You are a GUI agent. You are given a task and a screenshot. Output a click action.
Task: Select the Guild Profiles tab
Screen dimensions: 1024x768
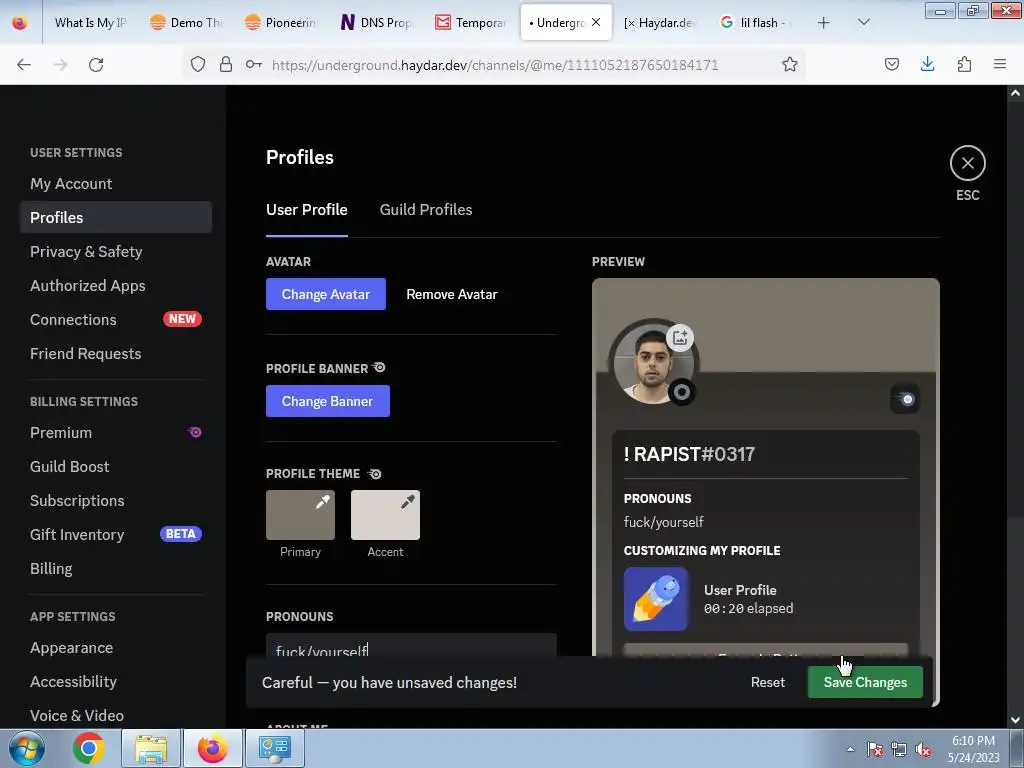tap(426, 210)
